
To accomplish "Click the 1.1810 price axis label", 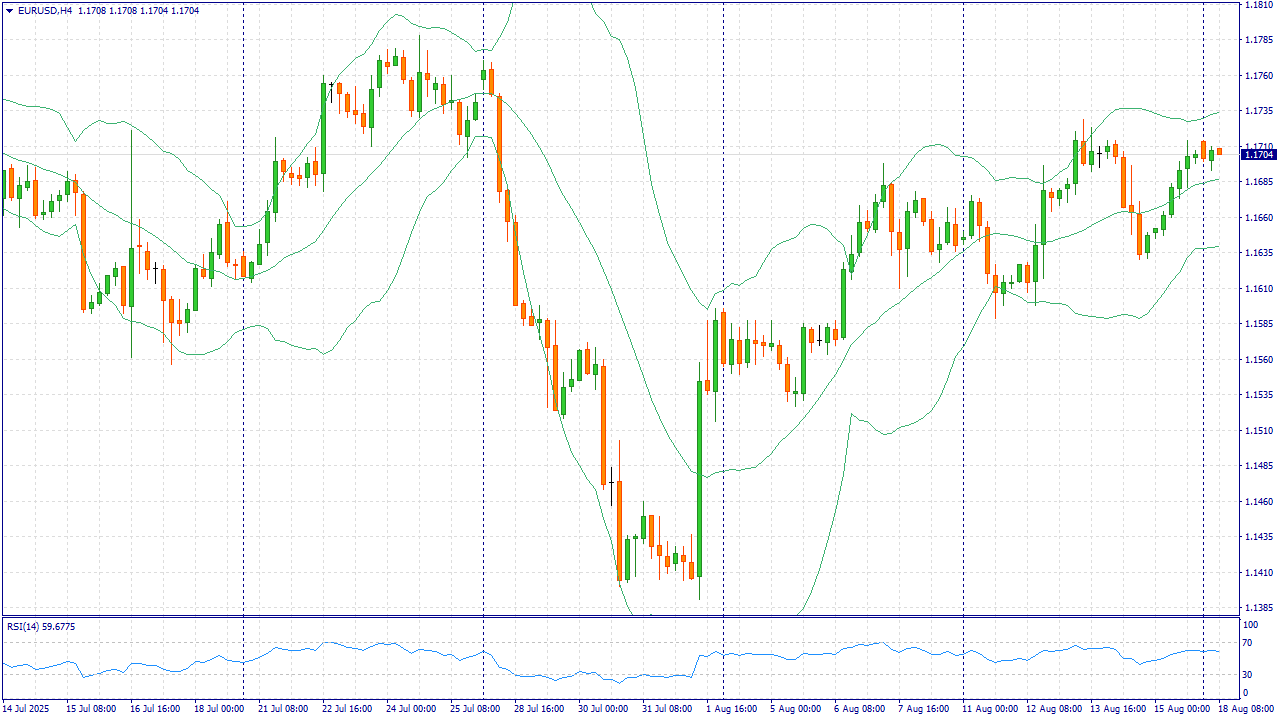I will [1258, 5].
